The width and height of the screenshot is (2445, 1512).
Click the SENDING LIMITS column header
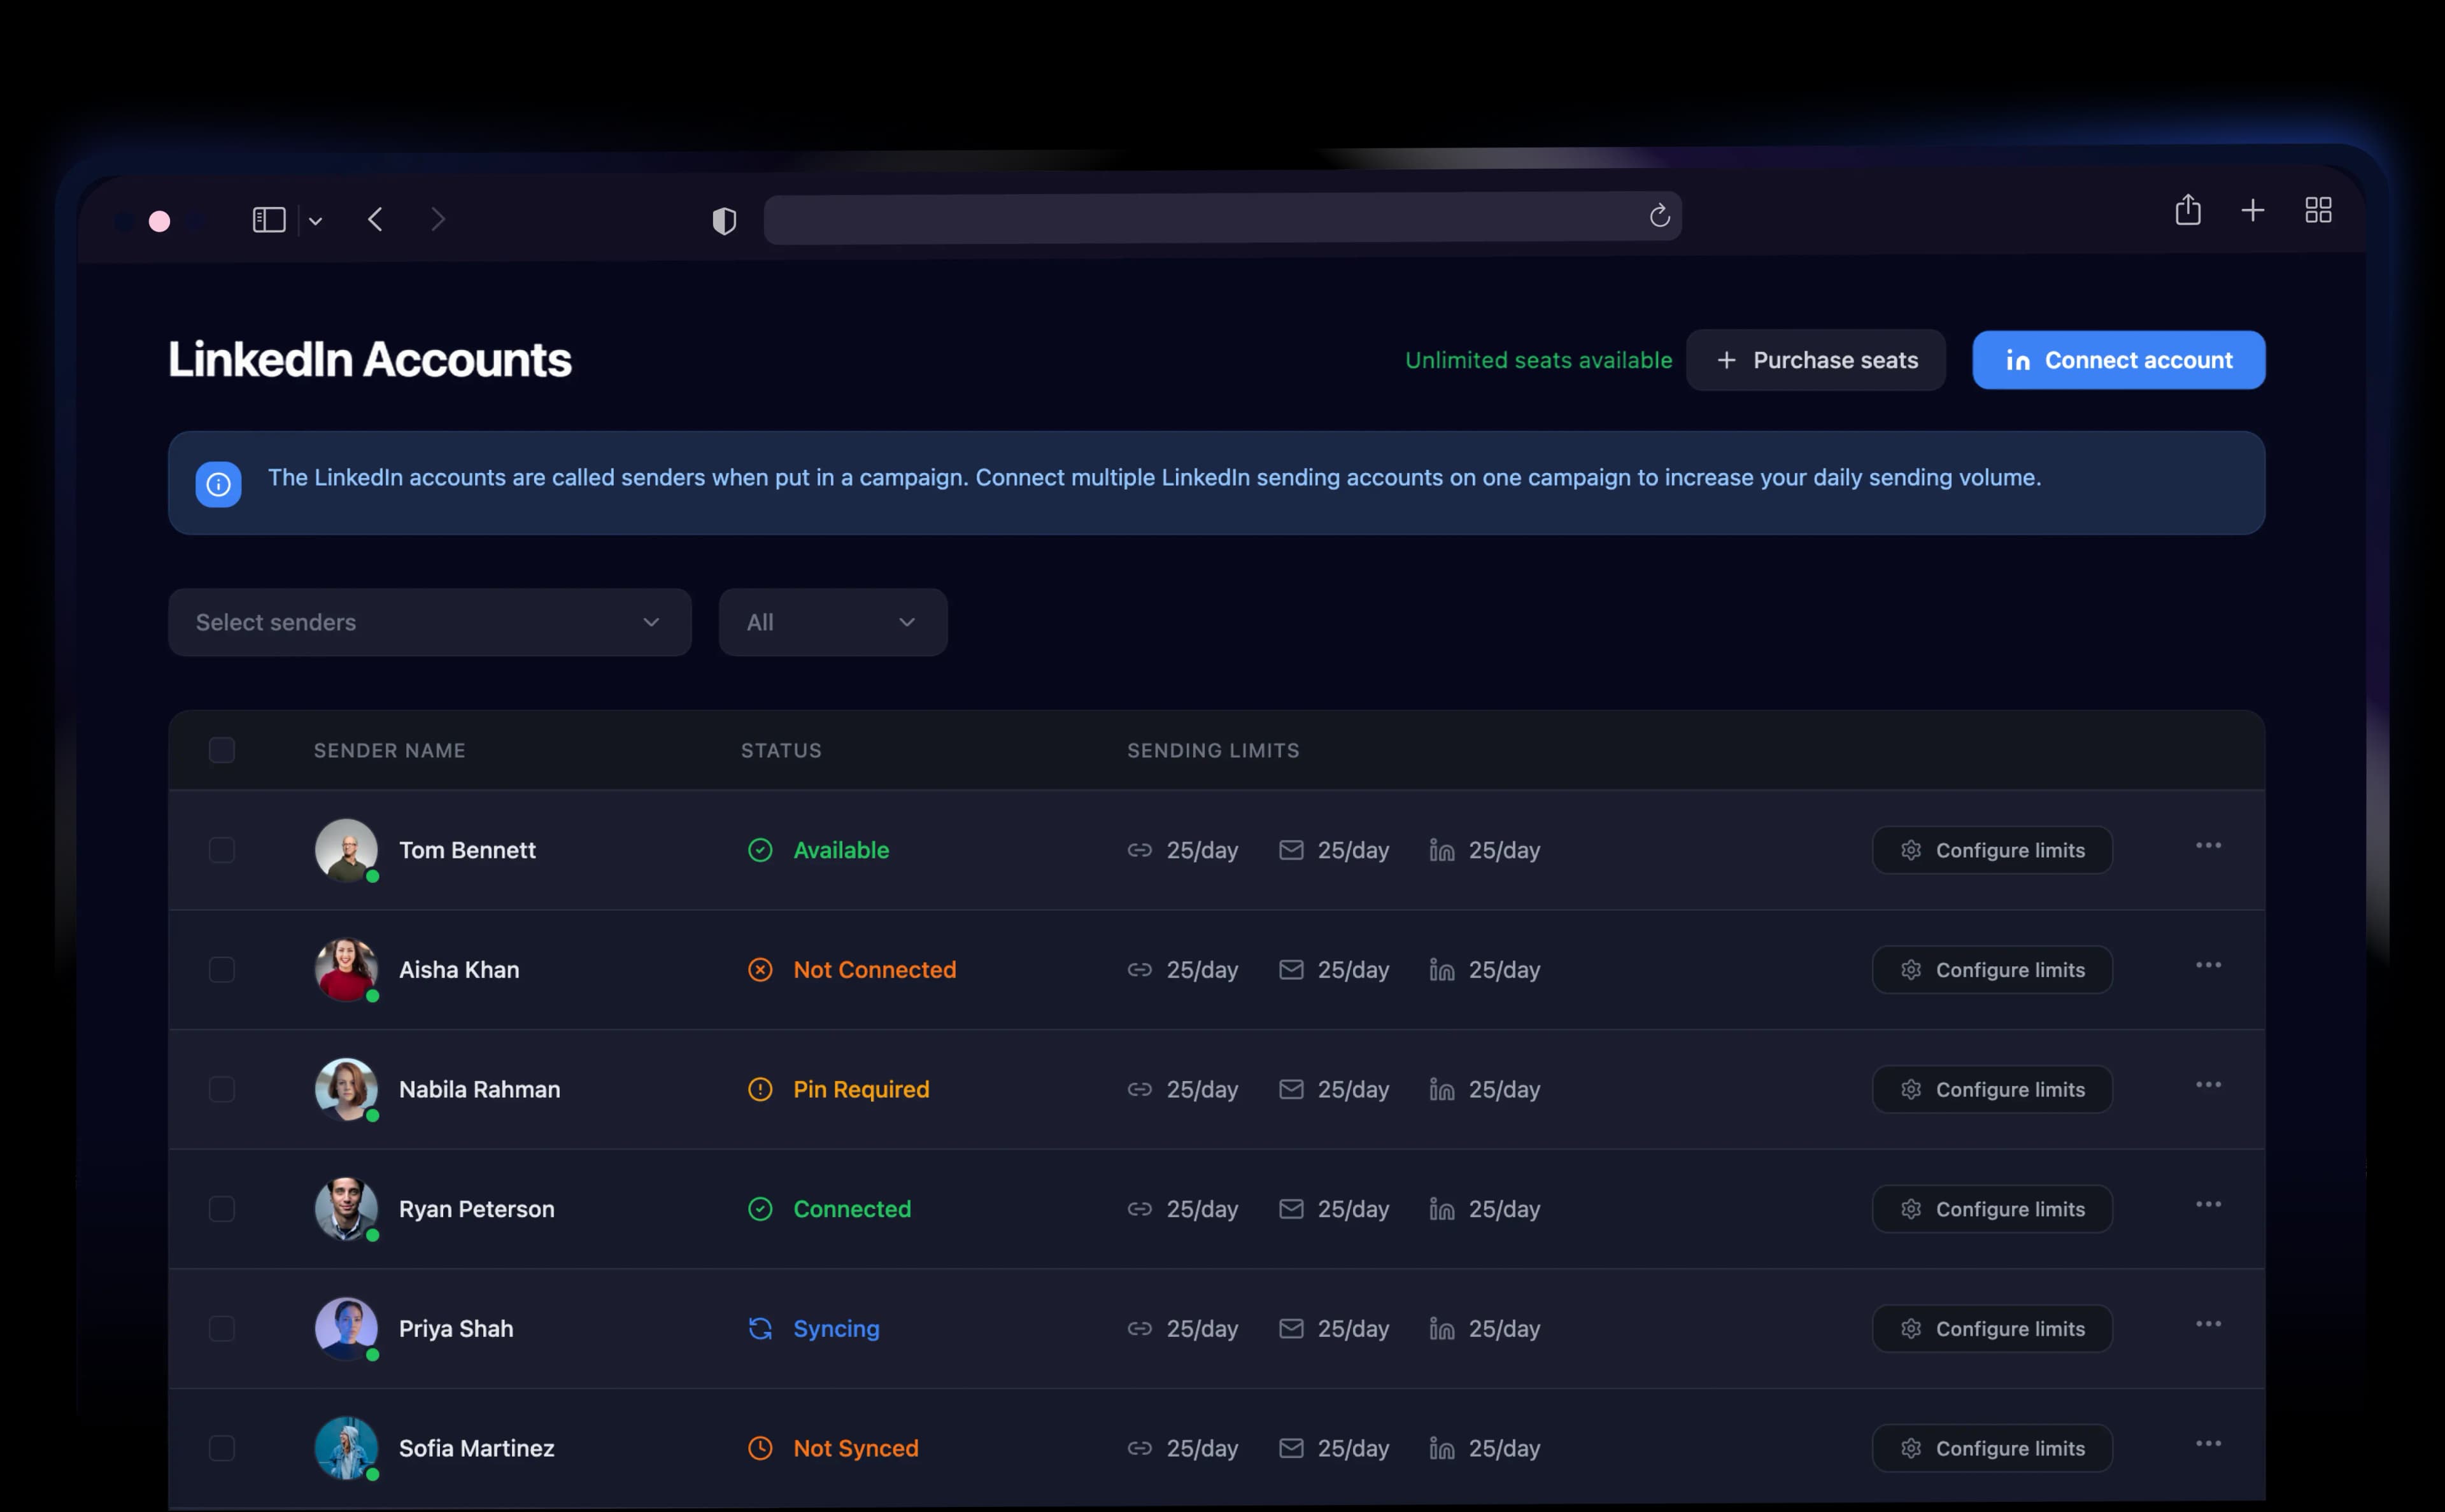1213,750
